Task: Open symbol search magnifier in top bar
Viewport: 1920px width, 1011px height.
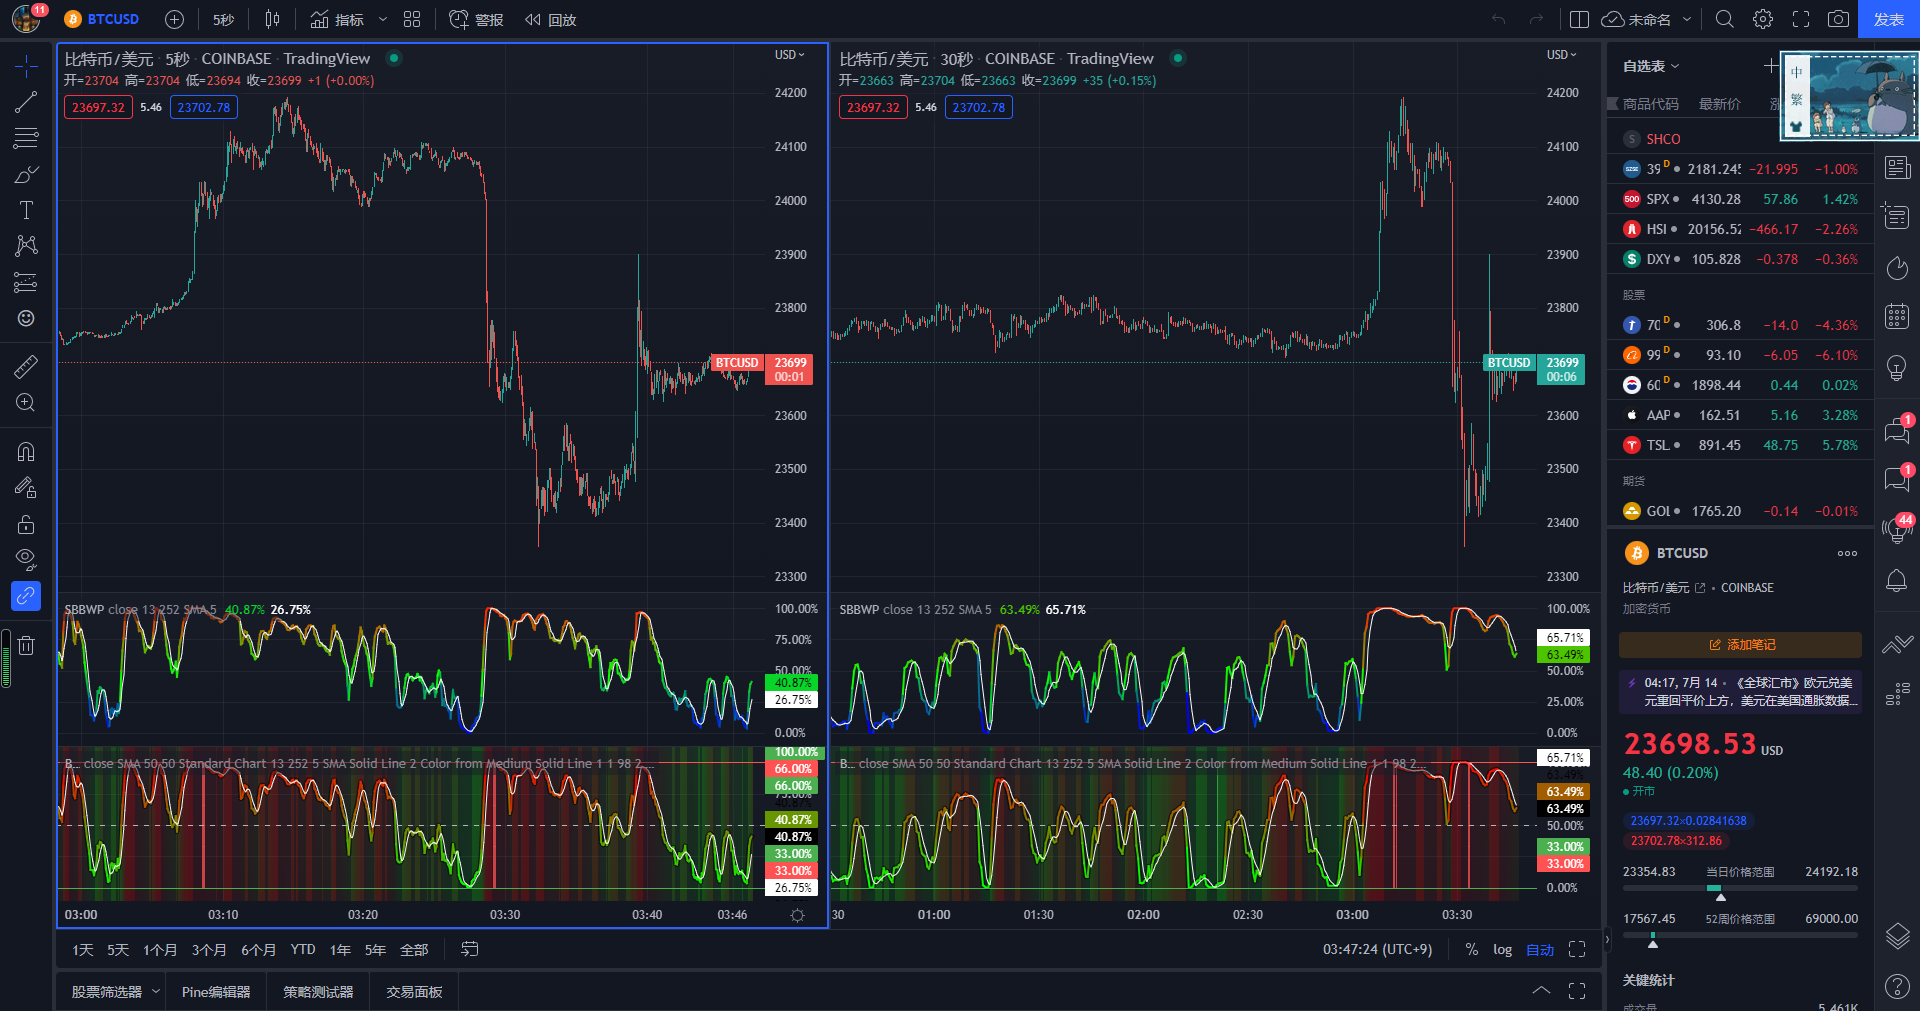Action: click(1725, 19)
